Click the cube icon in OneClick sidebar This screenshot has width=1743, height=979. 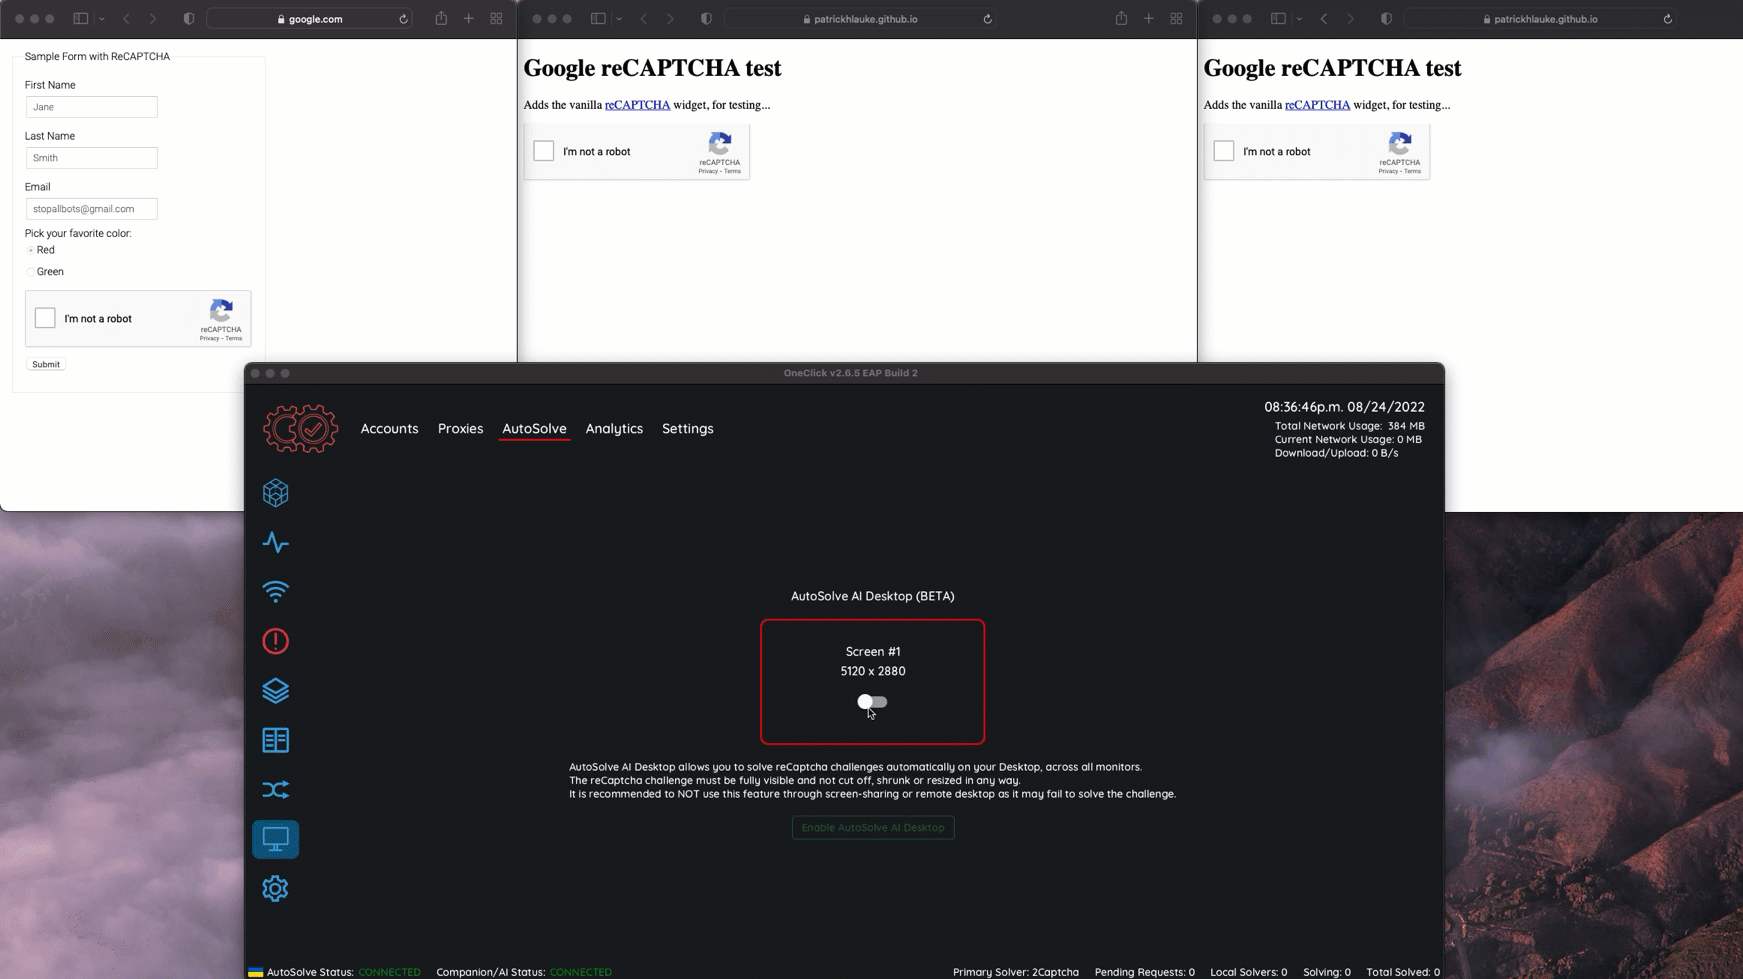[x=275, y=493]
